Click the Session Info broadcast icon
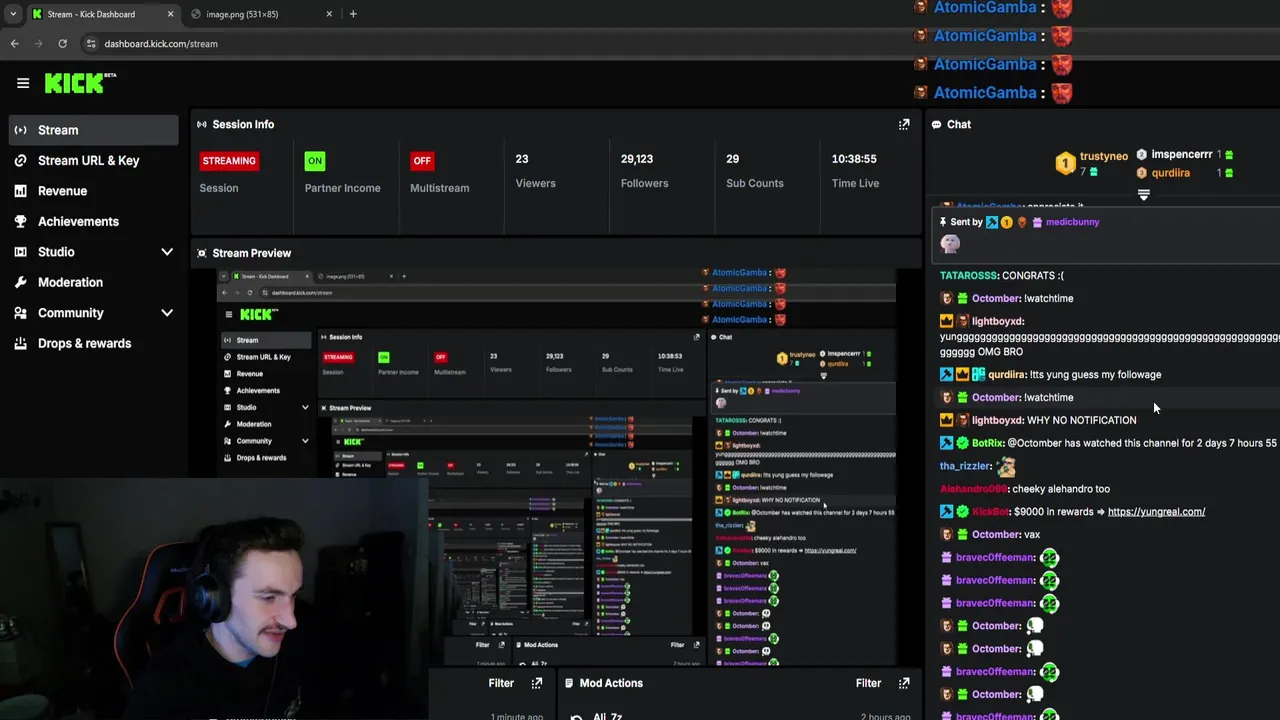The width and height of the screenshot is (1280, 720). click(202, 124)
